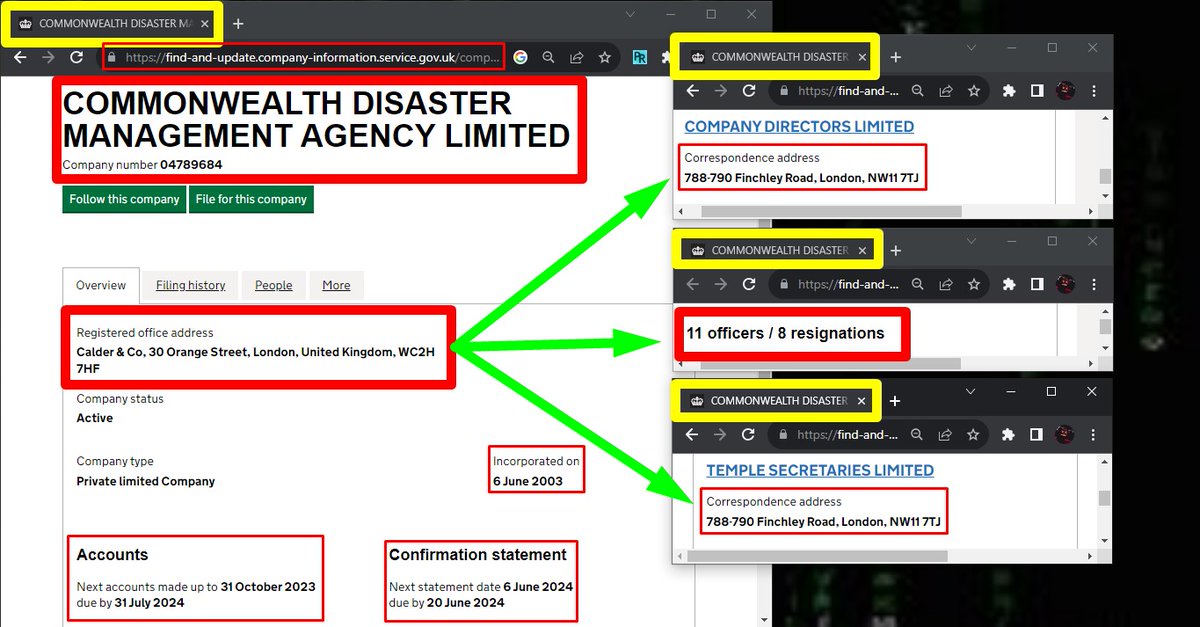
Task: Switch to the Filing history tab
Action: pos(190,285)
